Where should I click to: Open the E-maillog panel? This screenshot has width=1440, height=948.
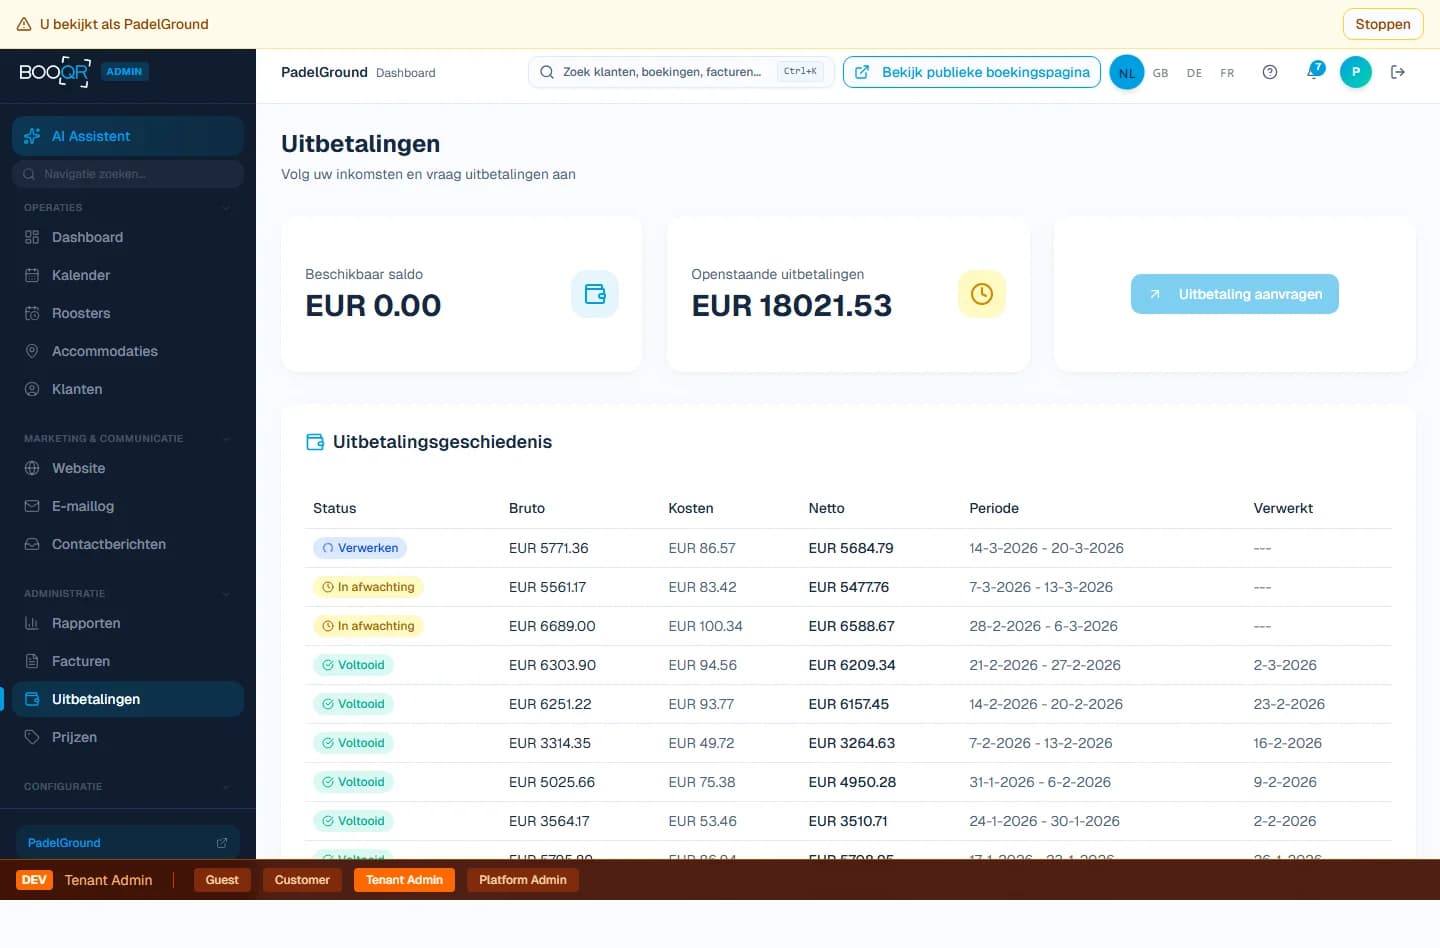point(82,506)
